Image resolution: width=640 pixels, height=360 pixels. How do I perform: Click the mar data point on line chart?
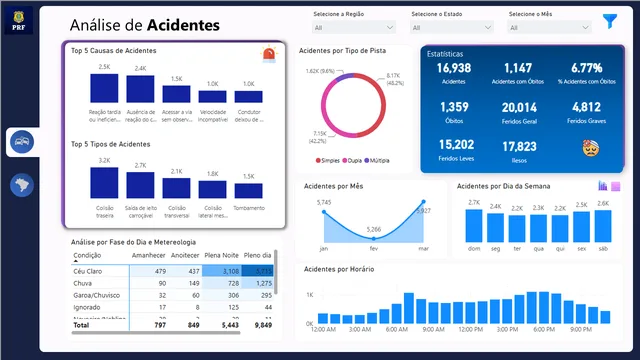pyautogui.click(x=424, y=202)
